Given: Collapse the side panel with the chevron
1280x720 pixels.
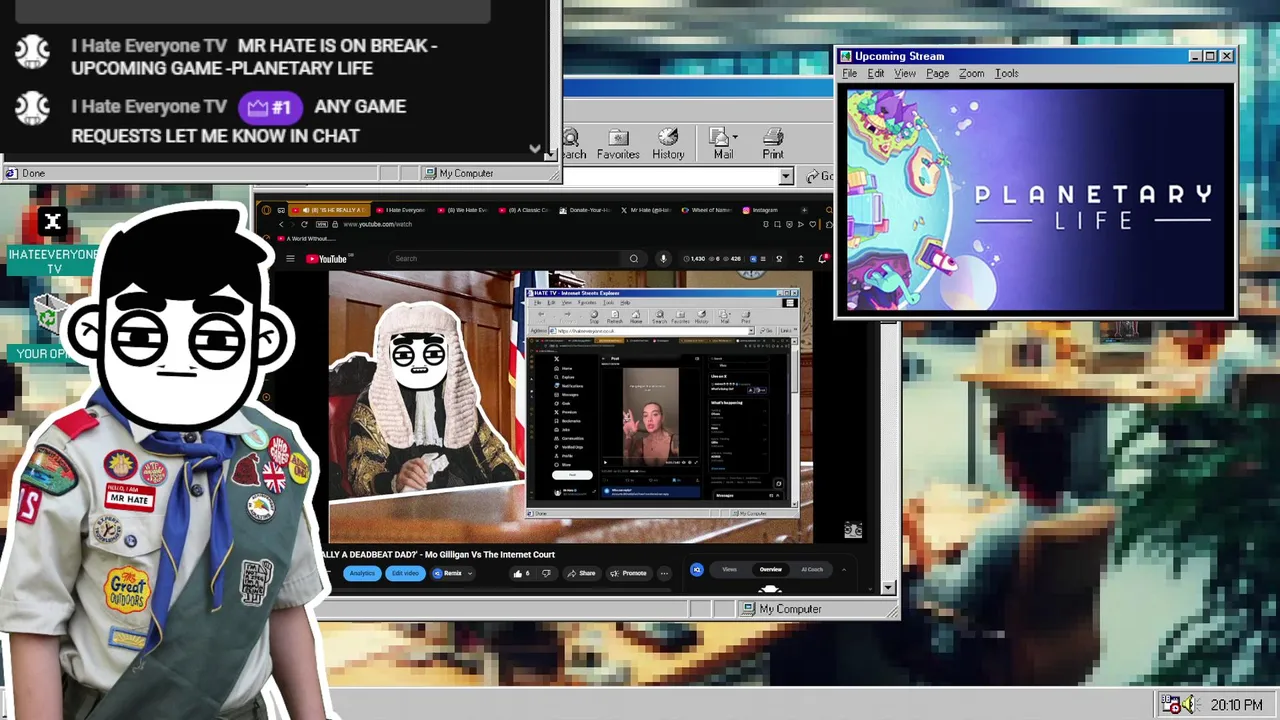Looking at the screenshot, I should click(843, 570).
